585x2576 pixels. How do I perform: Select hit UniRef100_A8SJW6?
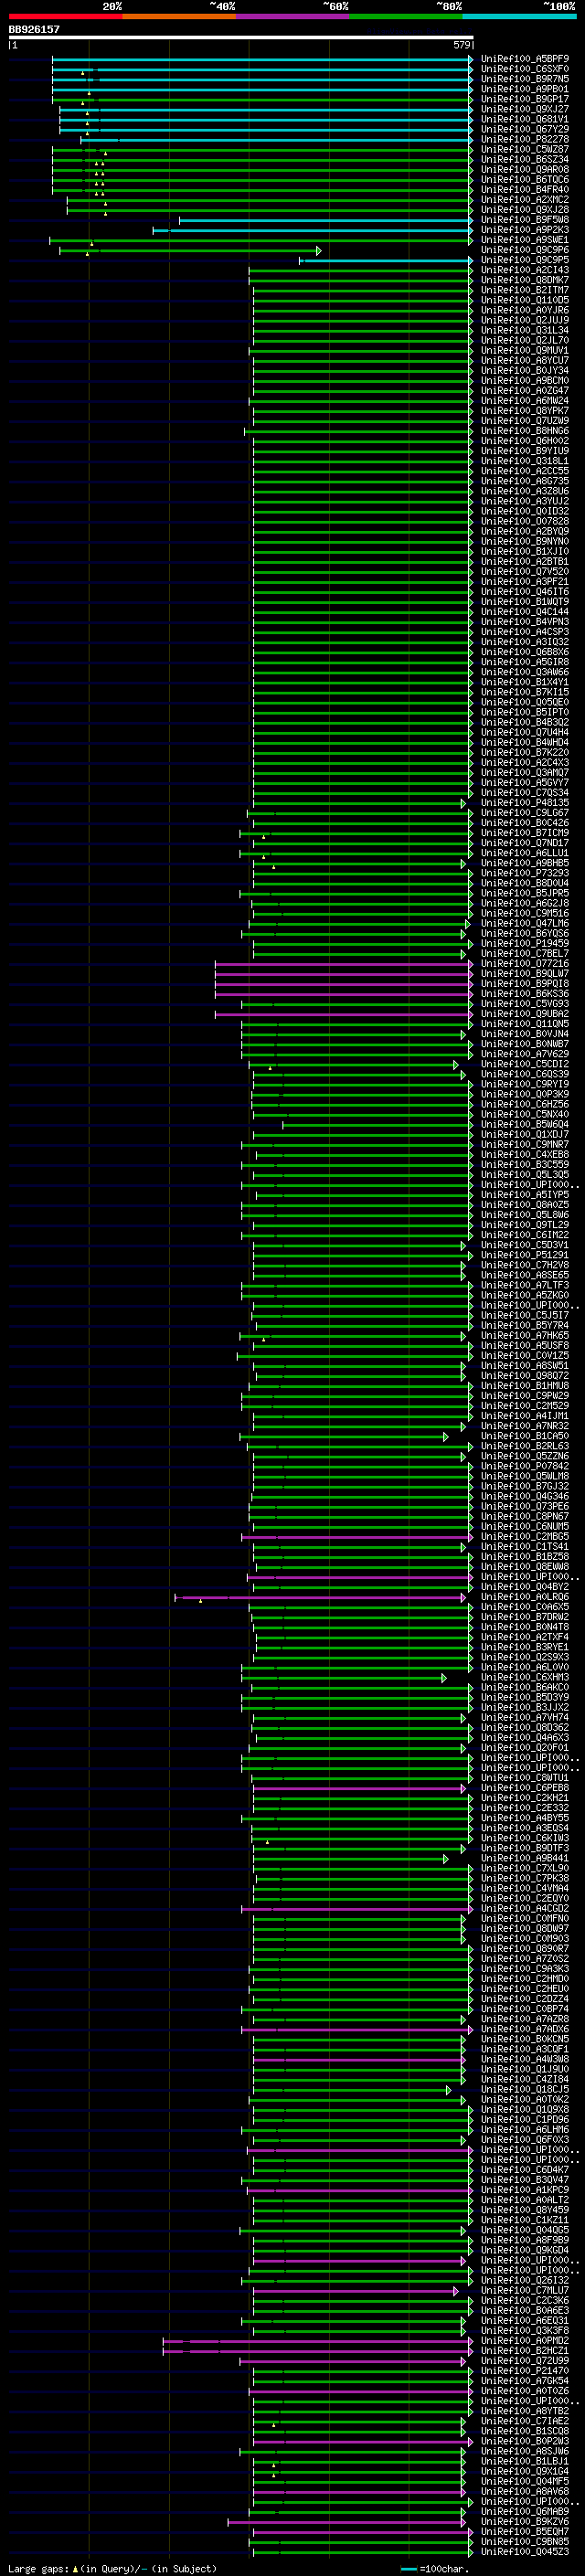coord(525,2451)
